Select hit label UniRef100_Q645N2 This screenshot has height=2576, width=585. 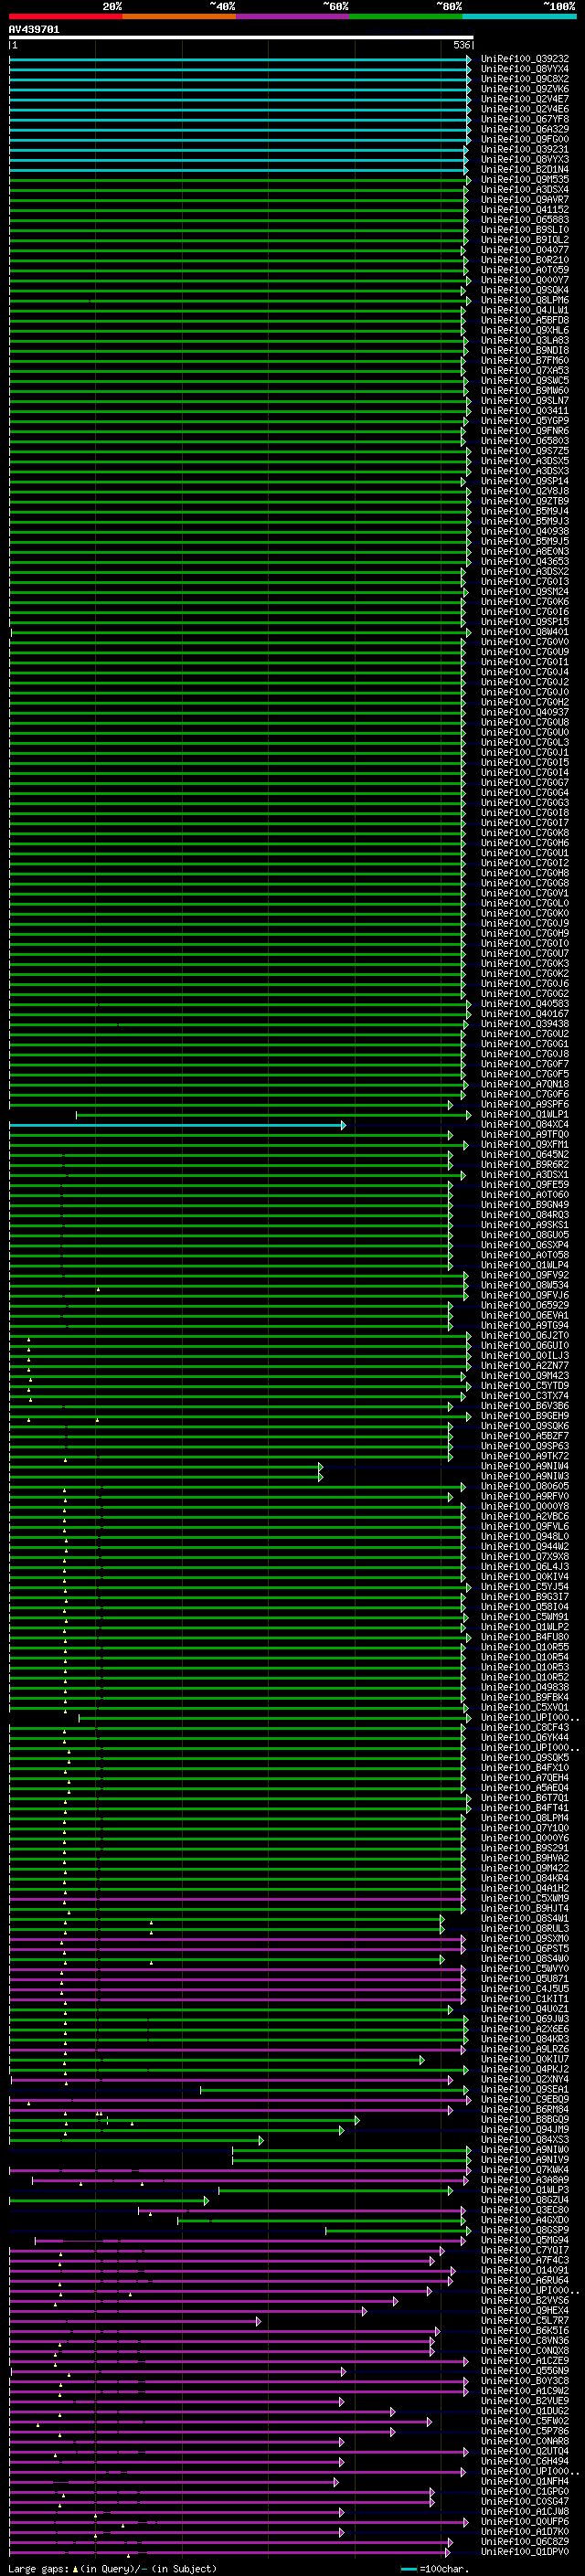(525, 1155)
